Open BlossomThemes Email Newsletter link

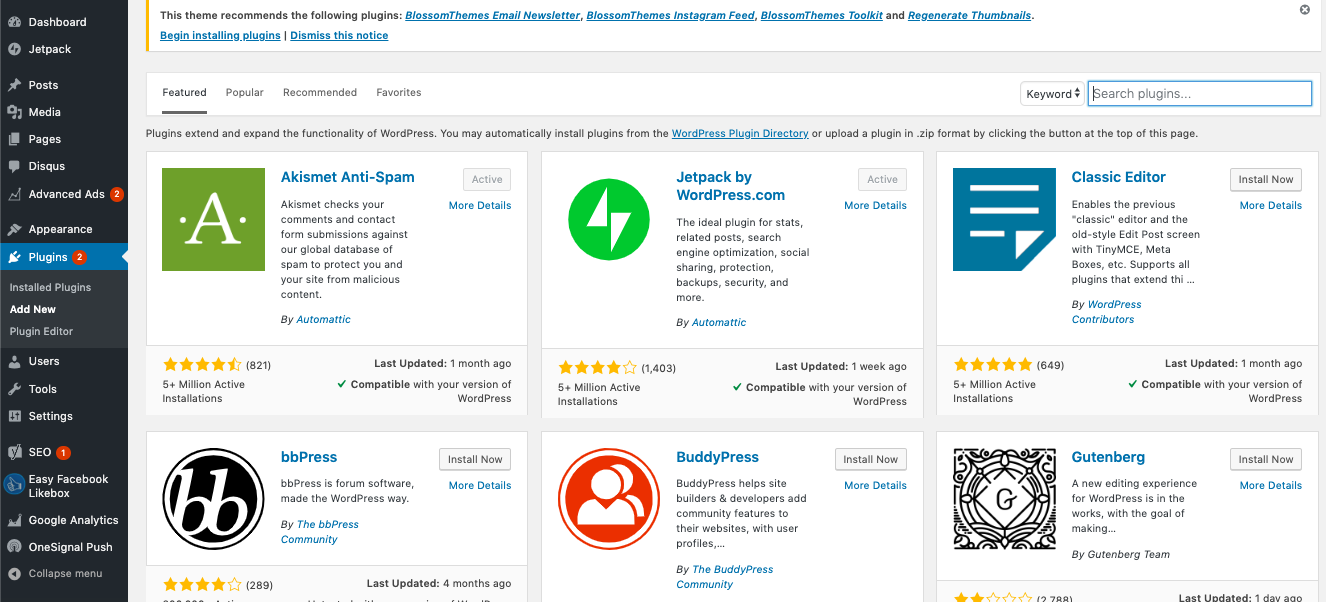[x=493, y=16]
